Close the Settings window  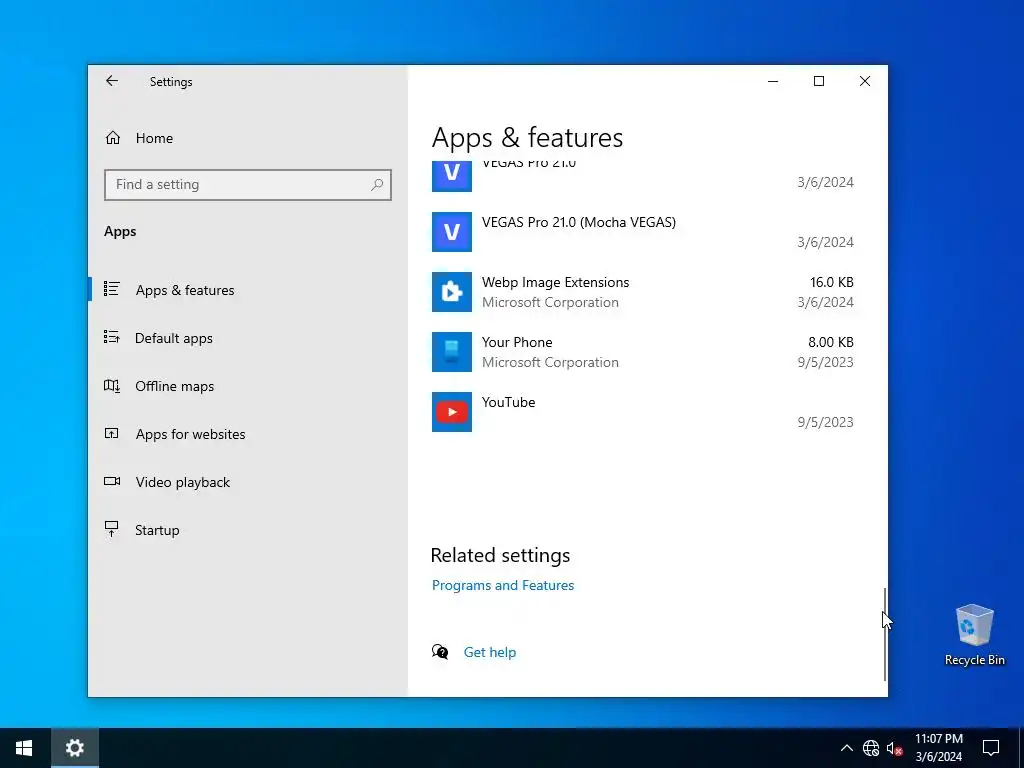[865, 81]
